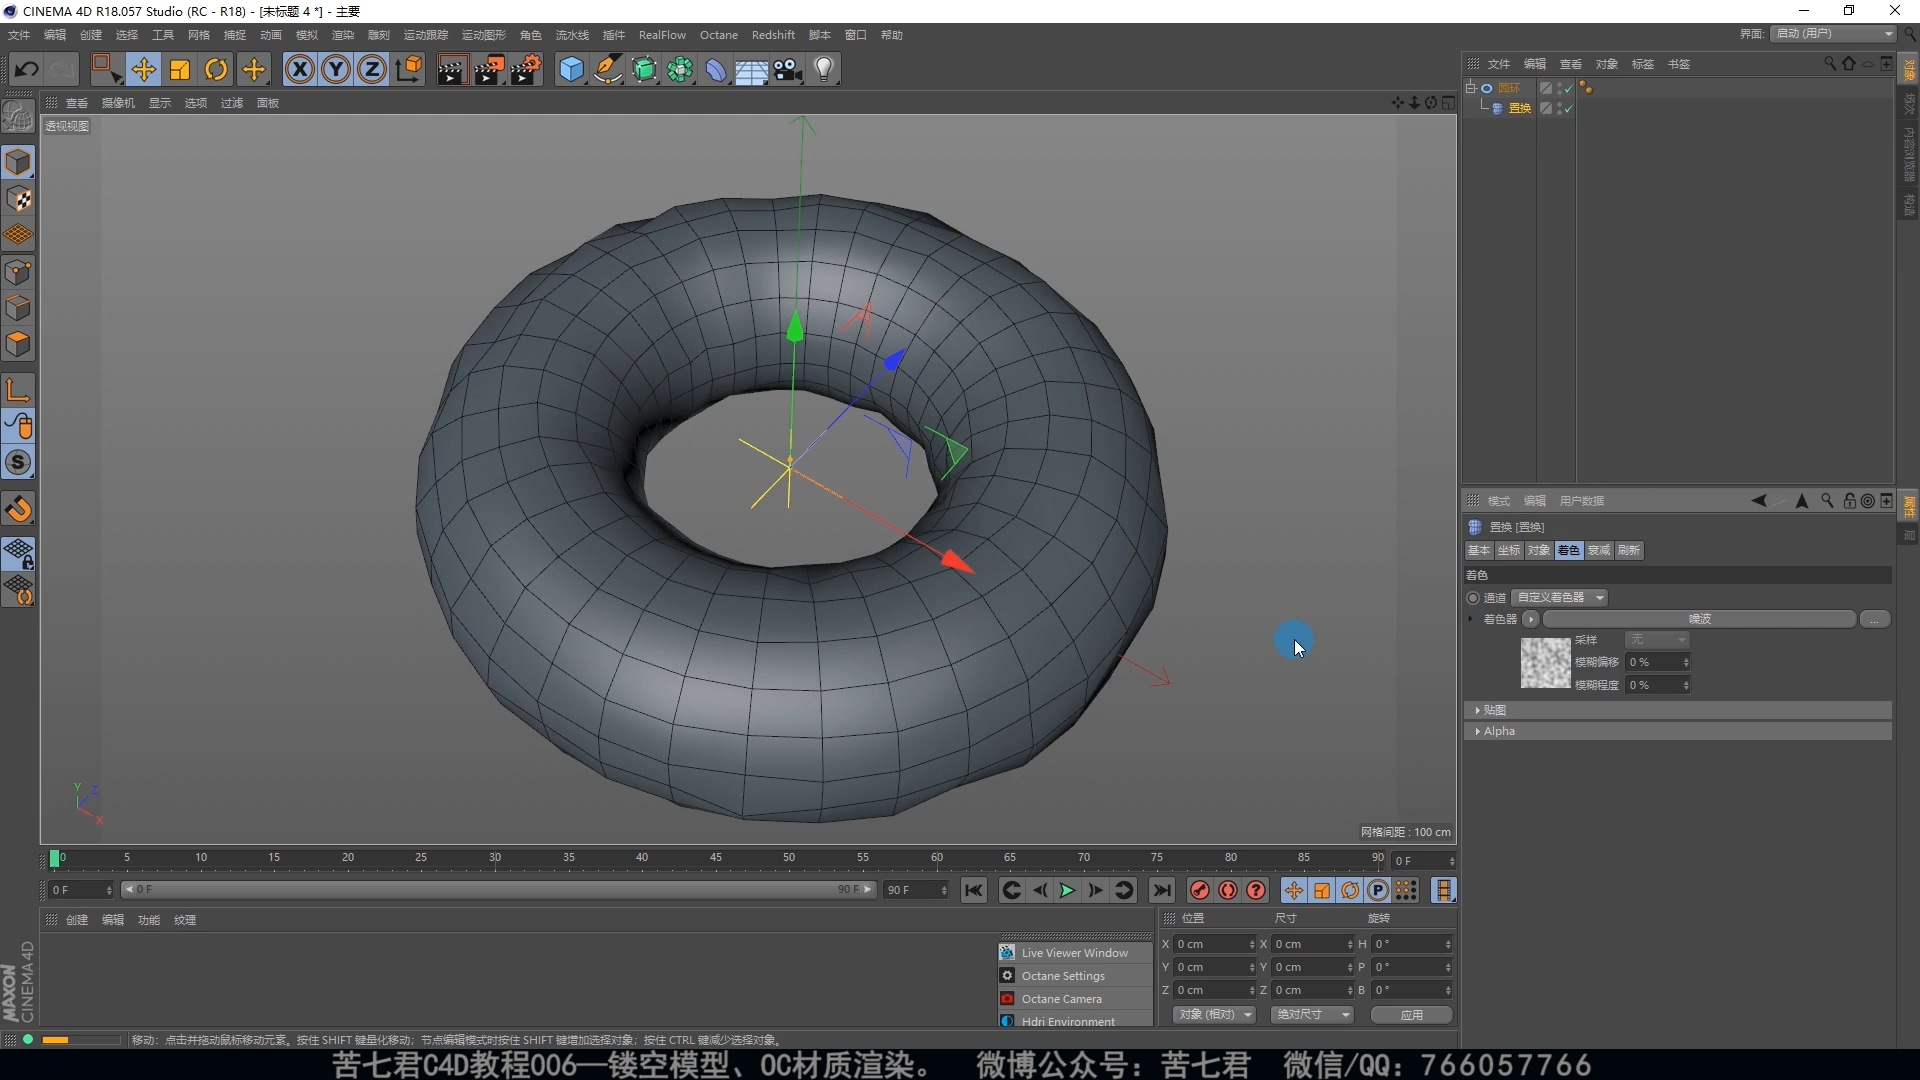The width and height of the screenshot is (1920, 1080).
Task: Click the 噪波 shader bar
Action: click(1699, 619)
